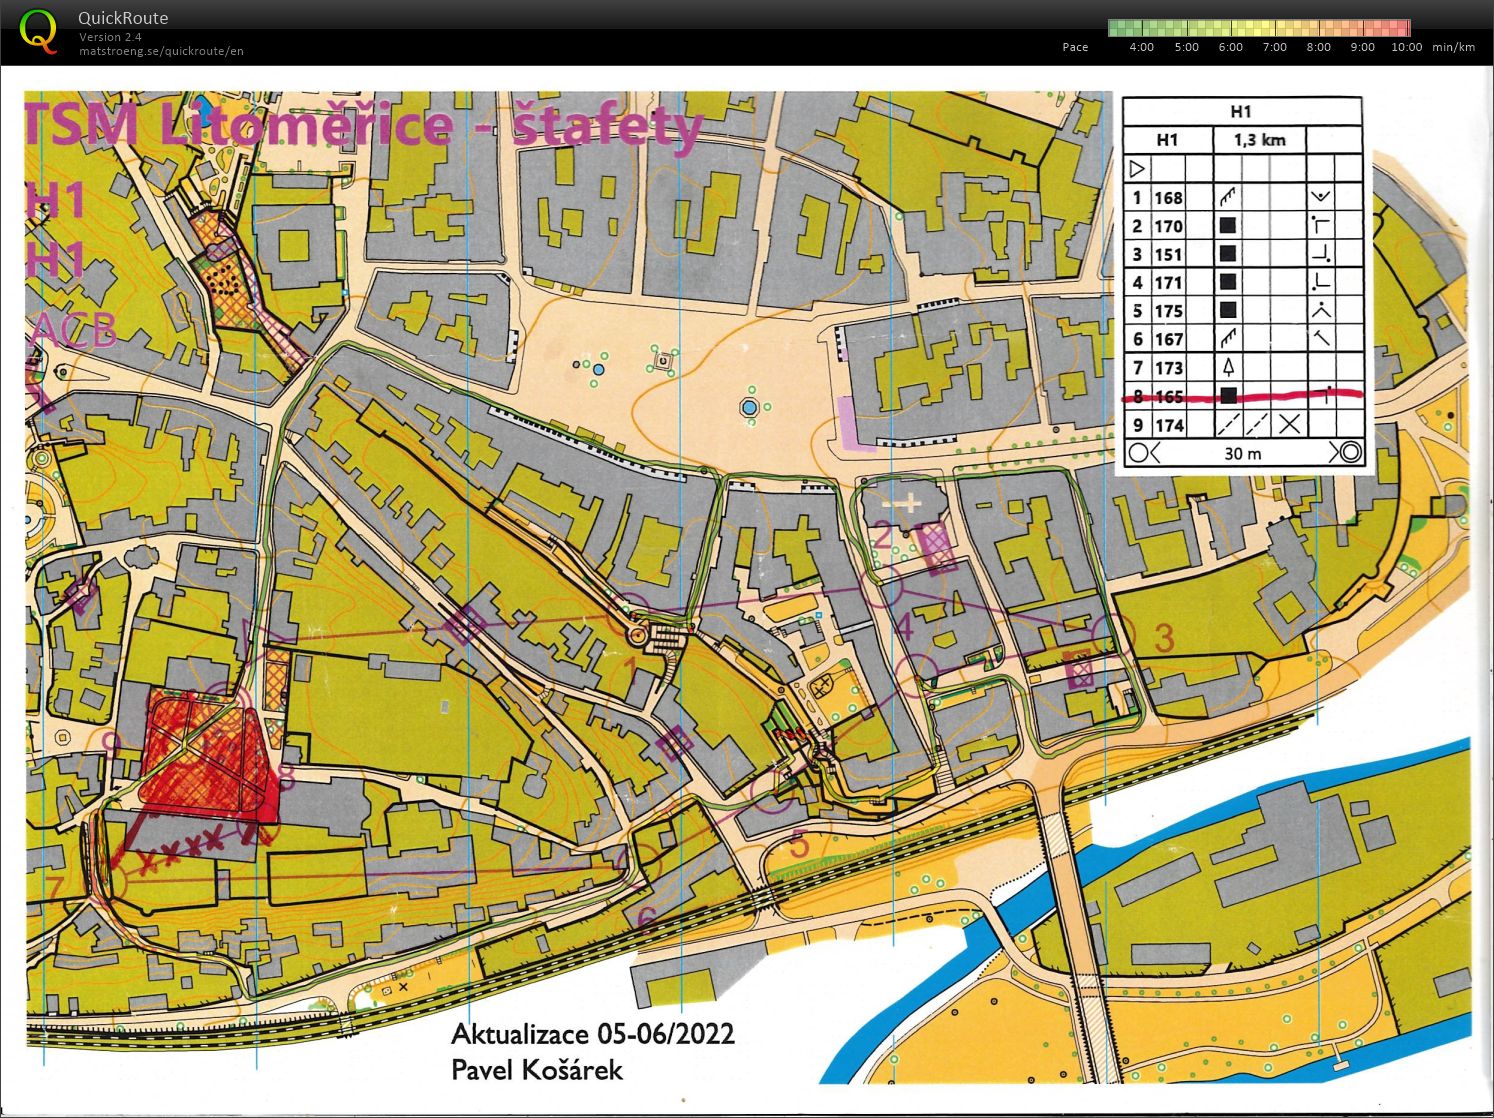This screenshot has width=1494, height=1118.
Task: Click control code 151 in the table
Action: [1168, 255]
